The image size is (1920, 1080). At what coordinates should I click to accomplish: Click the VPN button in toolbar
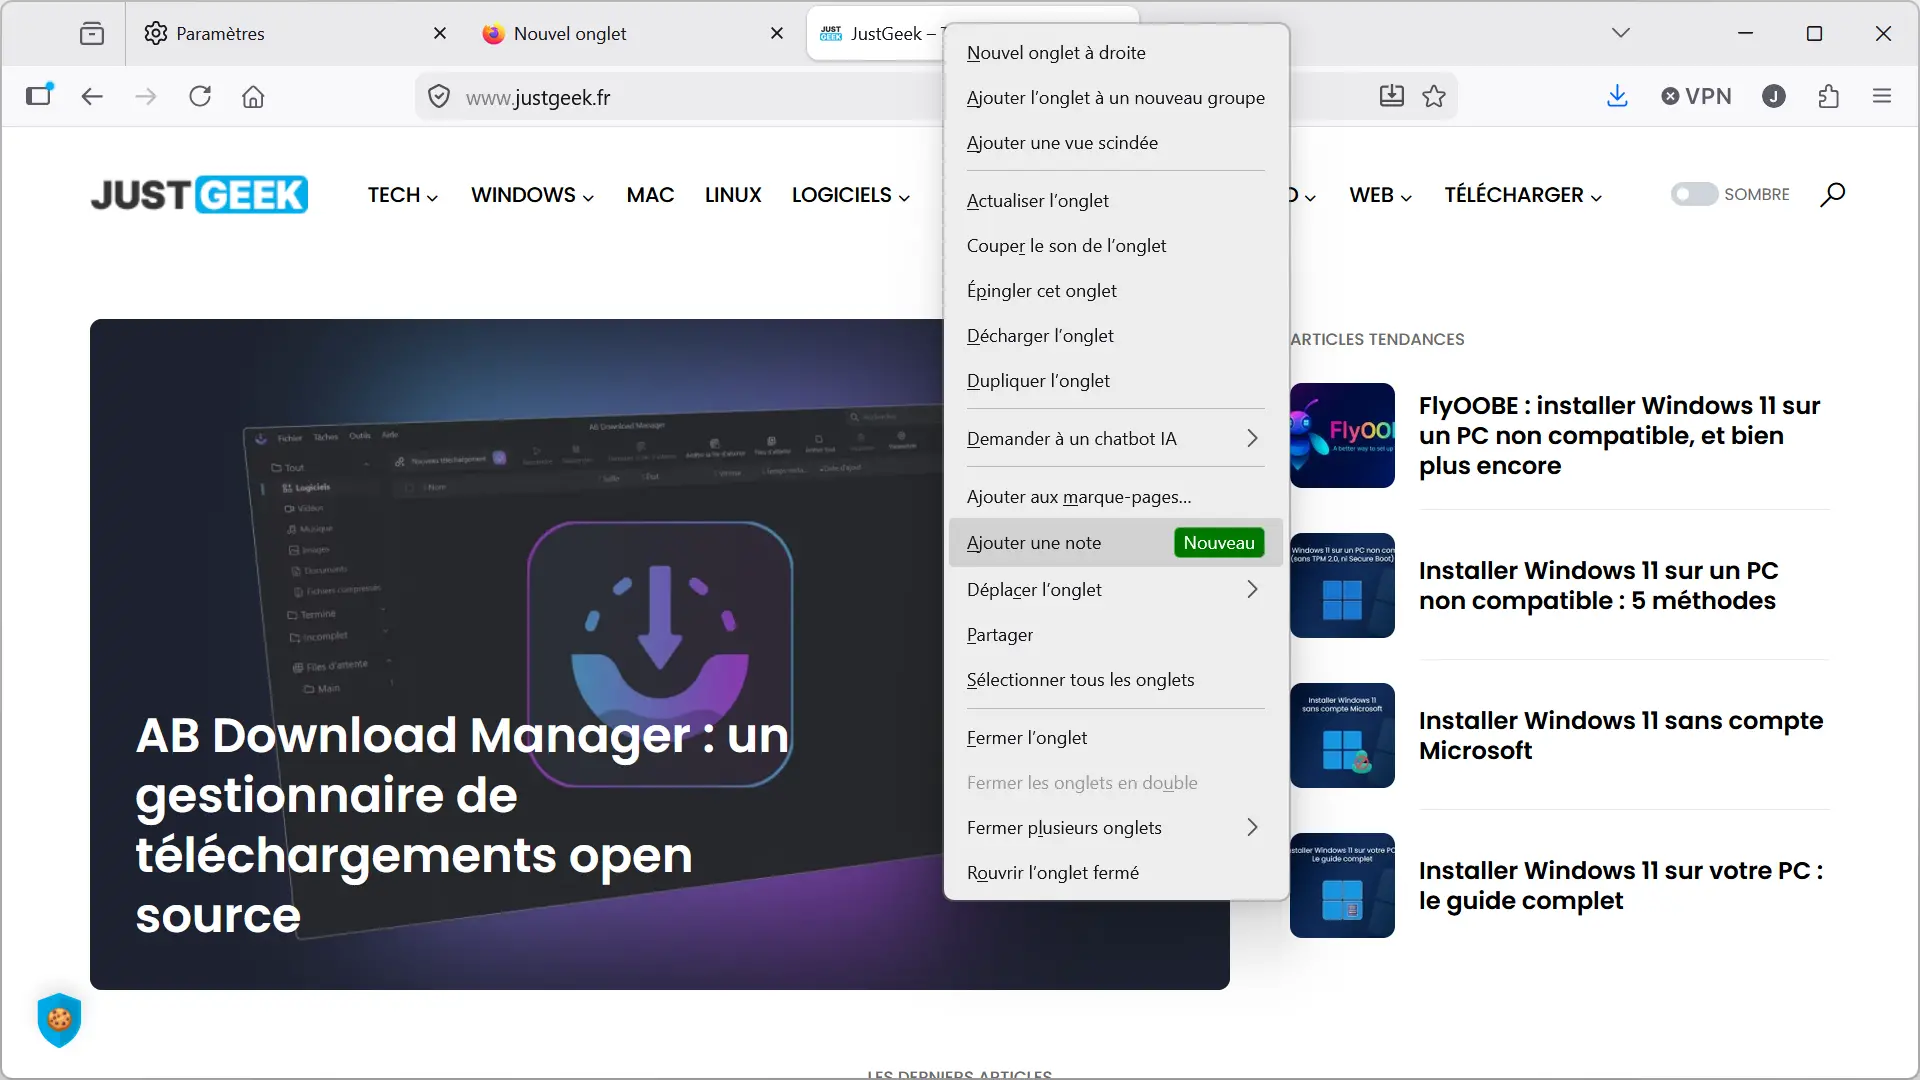point(1696,96)
